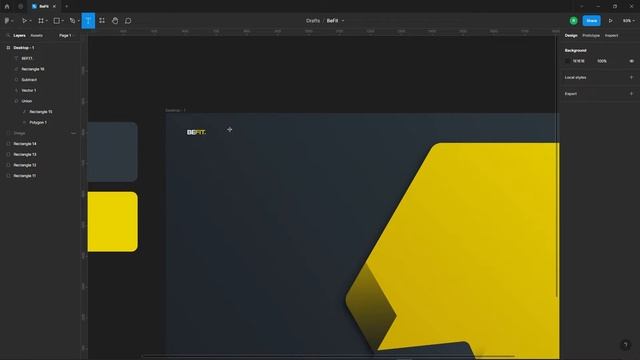Select the Move tool arrow
Image resolution: width=640 pixels, height=360 pixels.
coord(24,20)
